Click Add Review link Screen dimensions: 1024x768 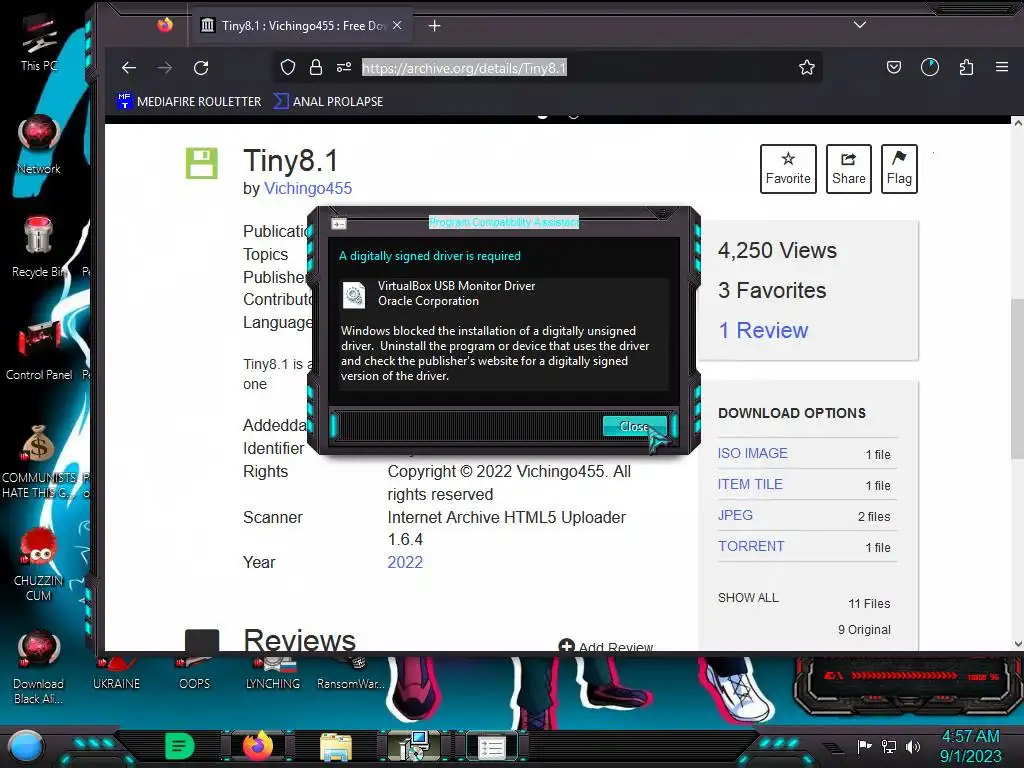pos(605,647)
